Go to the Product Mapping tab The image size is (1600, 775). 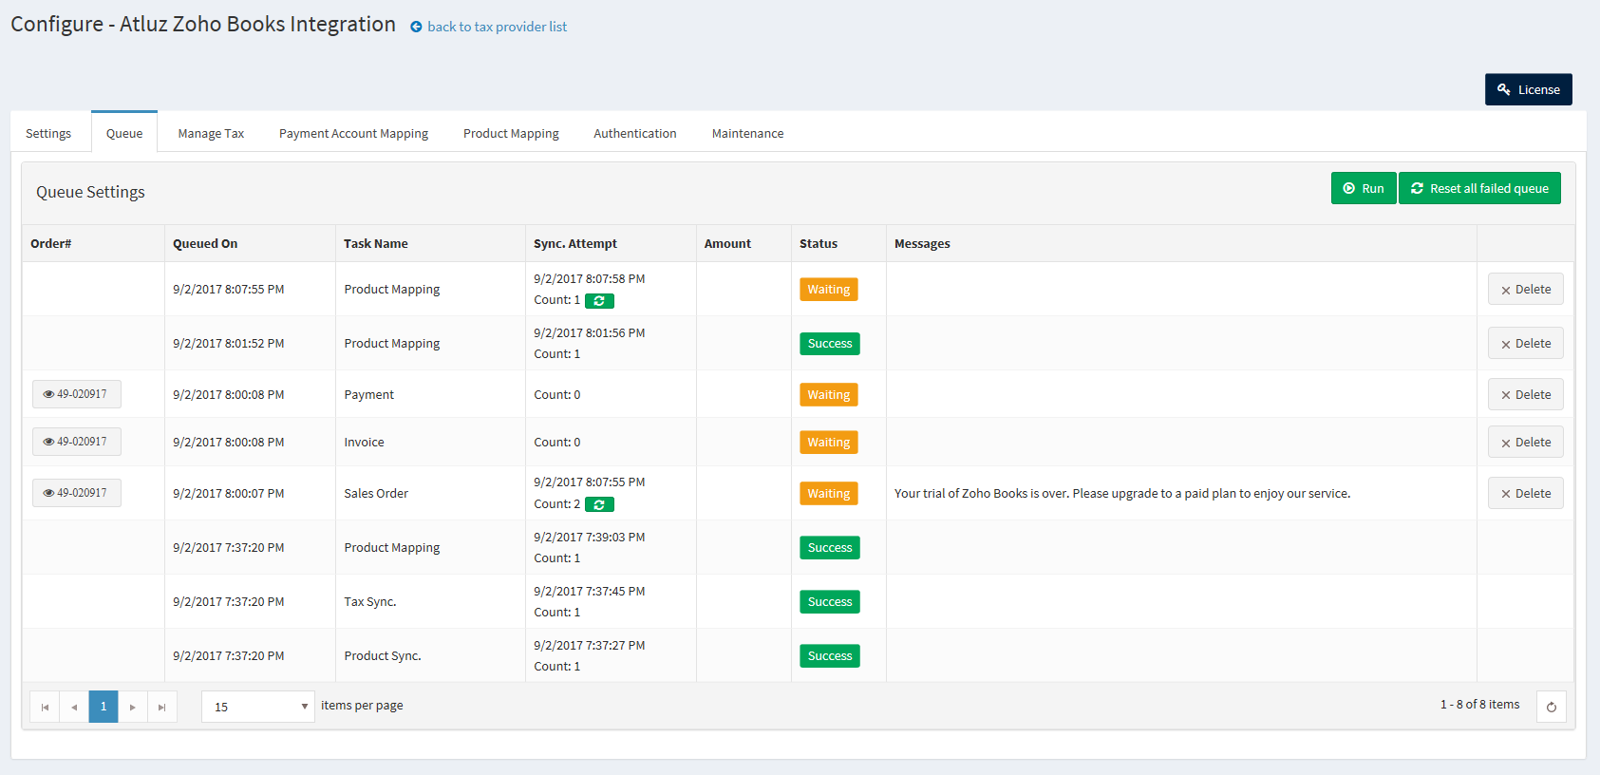[511, 133]
